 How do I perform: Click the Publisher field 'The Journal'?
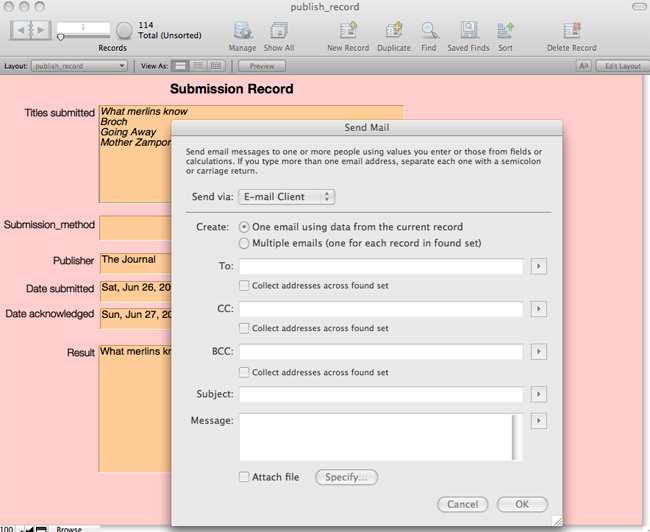pyautogui.click(x=136, y=263)
